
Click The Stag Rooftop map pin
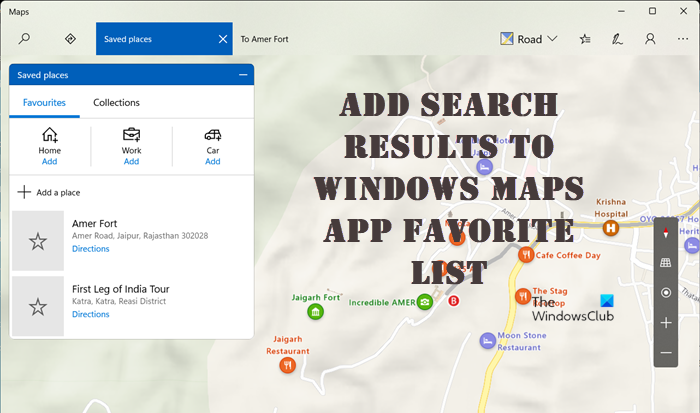point(523,296)
